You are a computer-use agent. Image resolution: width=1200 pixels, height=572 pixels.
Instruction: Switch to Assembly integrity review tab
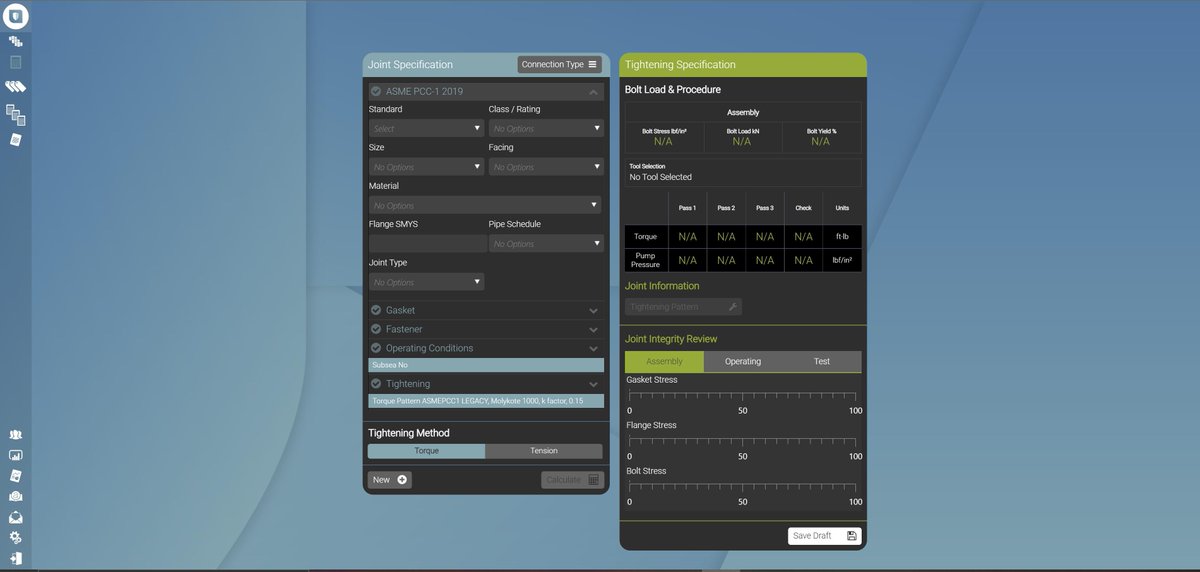coord(664,361)
